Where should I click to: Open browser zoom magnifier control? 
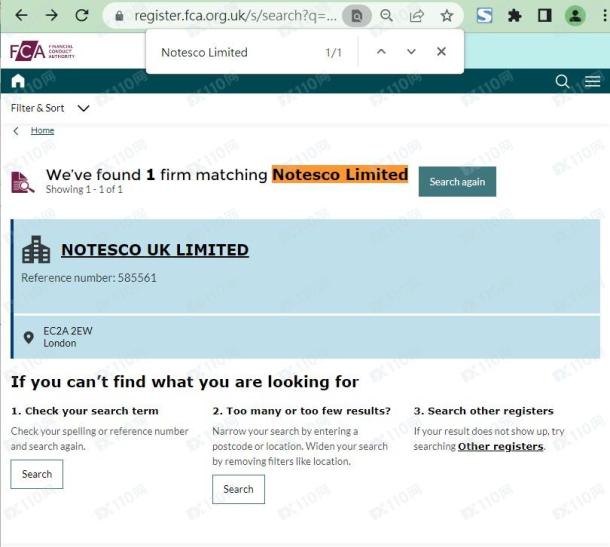coord(386,16)
